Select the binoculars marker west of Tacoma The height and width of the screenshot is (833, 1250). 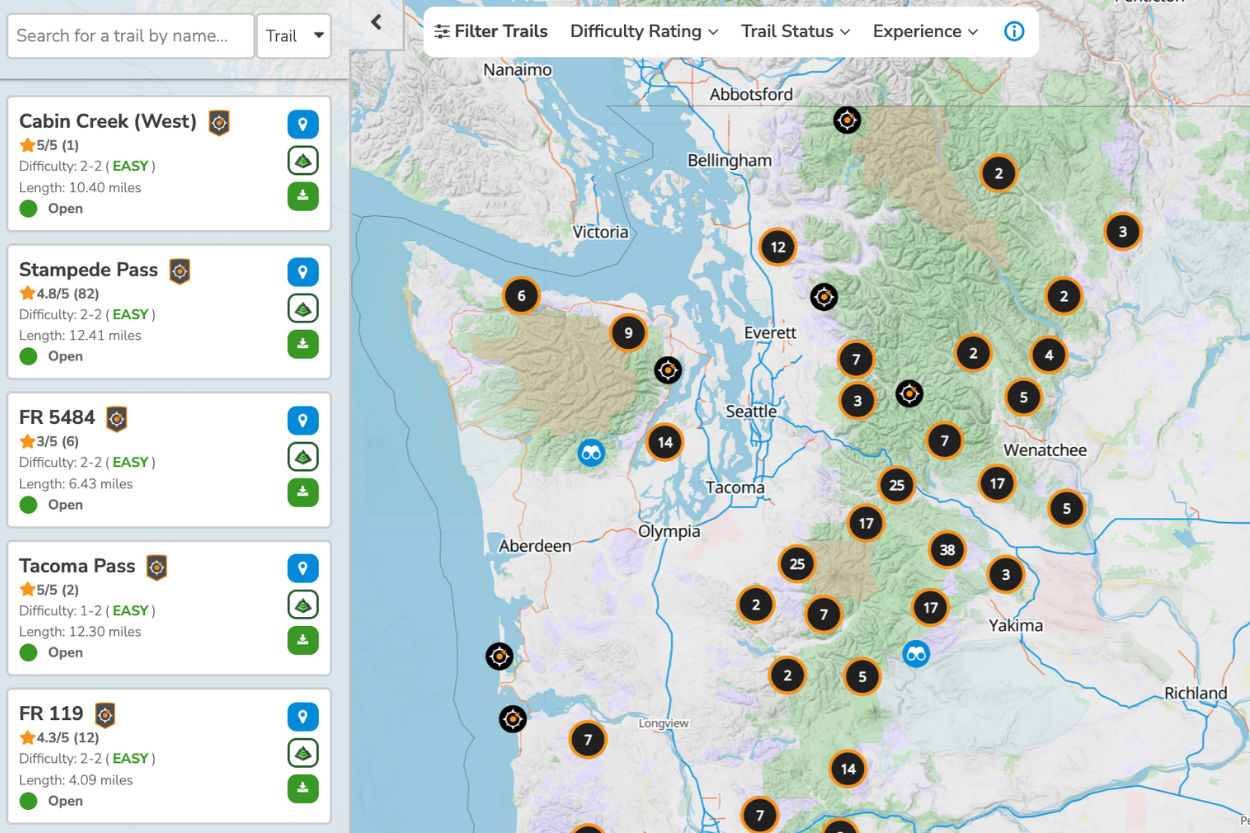click(591, 453)
